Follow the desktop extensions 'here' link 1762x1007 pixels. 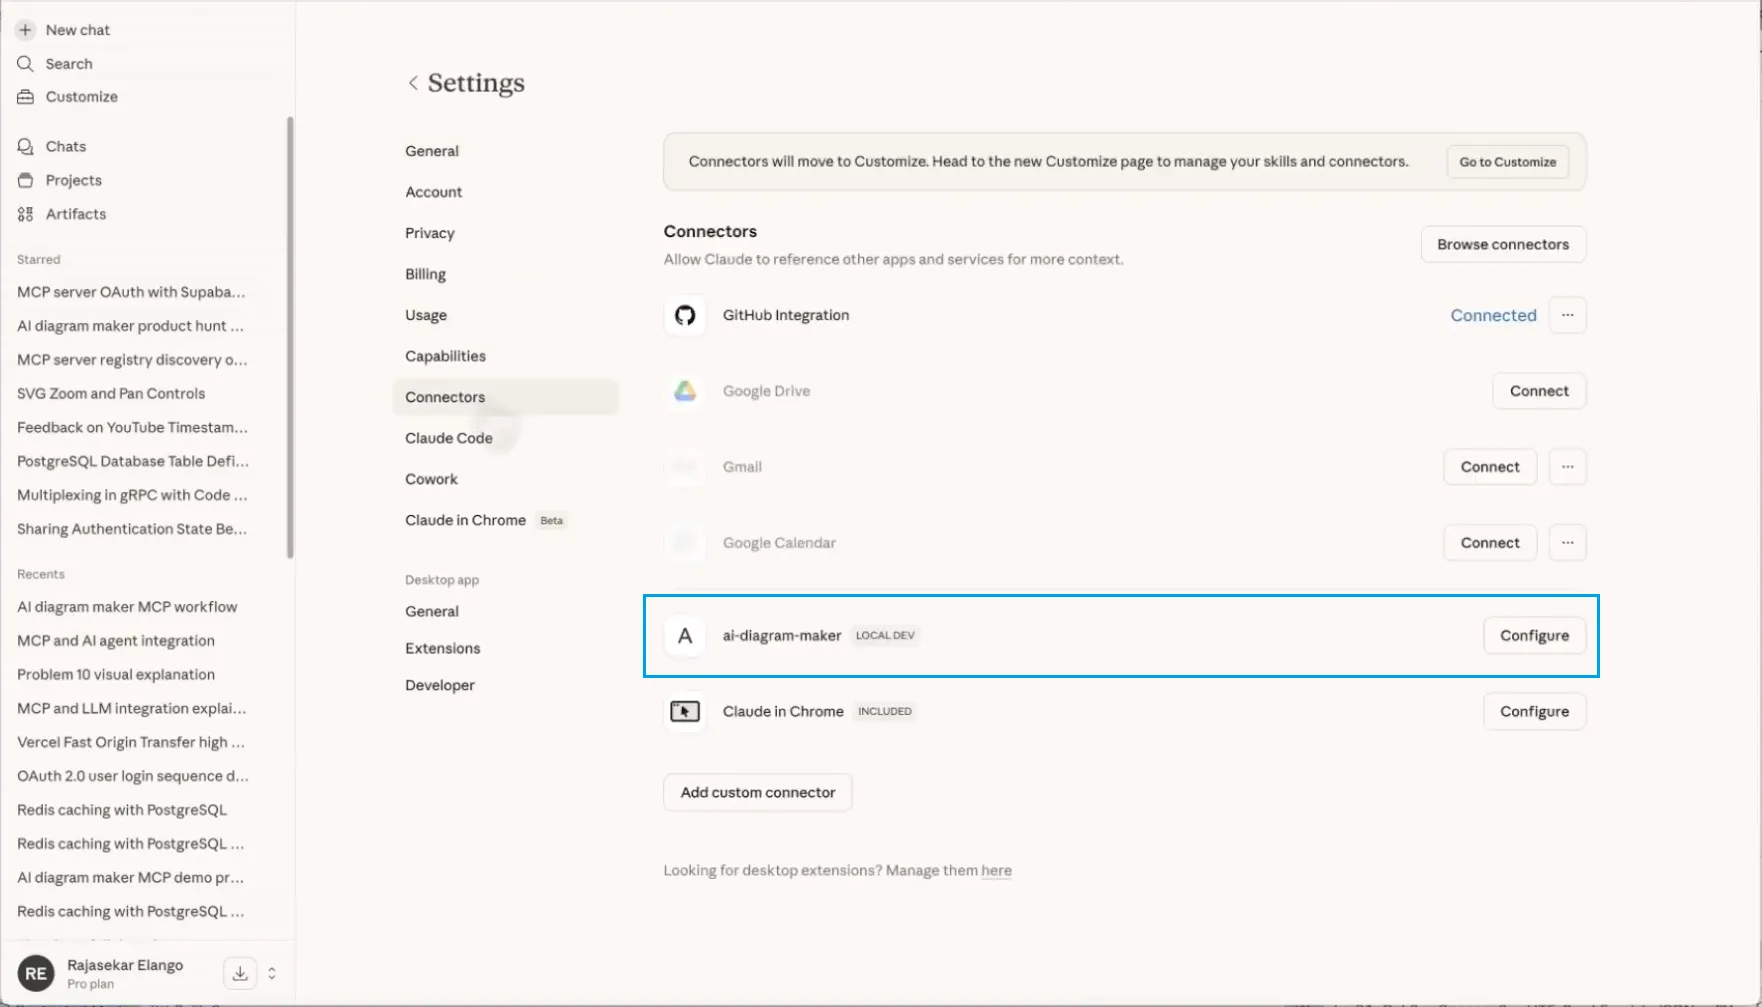[996, 871]
